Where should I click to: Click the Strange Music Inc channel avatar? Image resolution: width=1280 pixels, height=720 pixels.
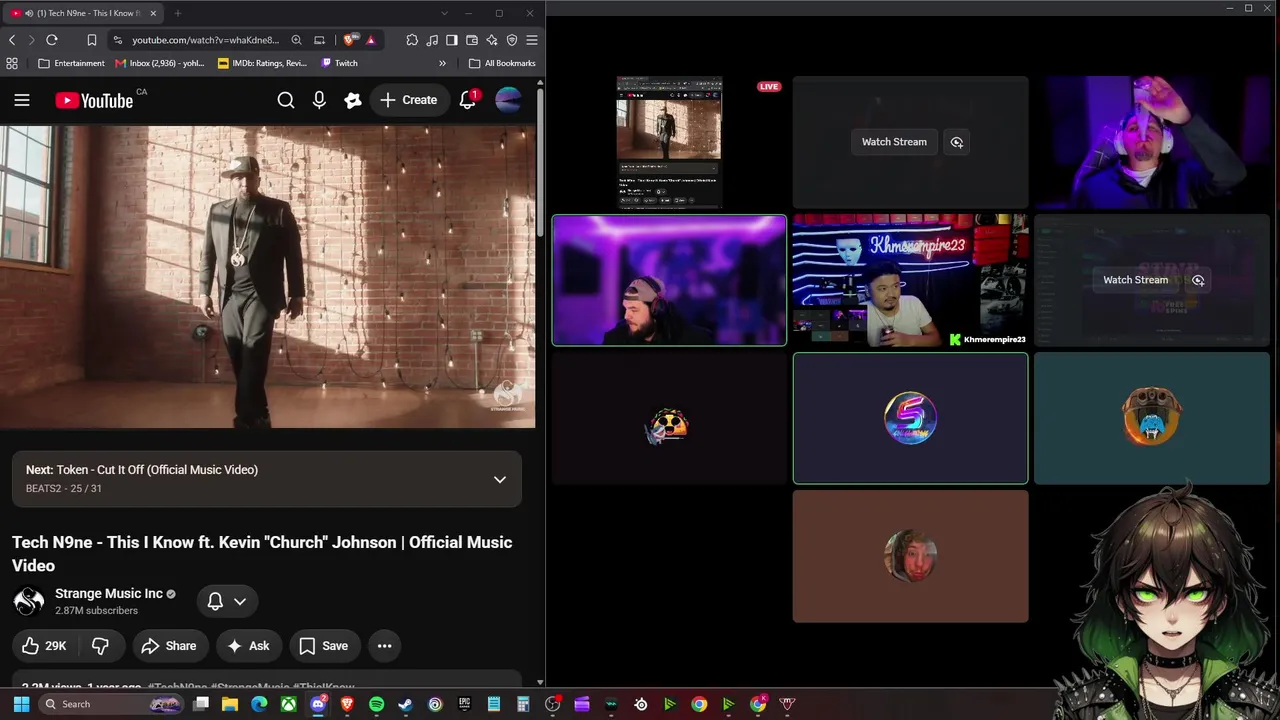29,601
